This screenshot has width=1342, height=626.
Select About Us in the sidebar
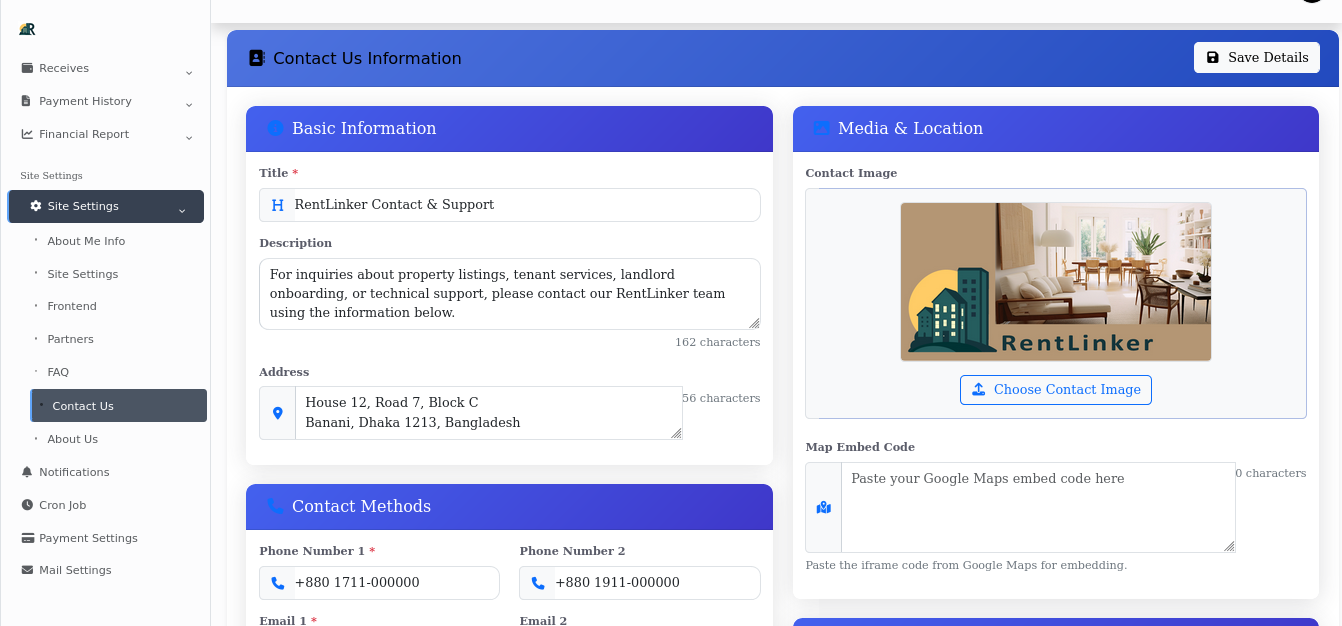pyautogui.click(x=72, y=439)
